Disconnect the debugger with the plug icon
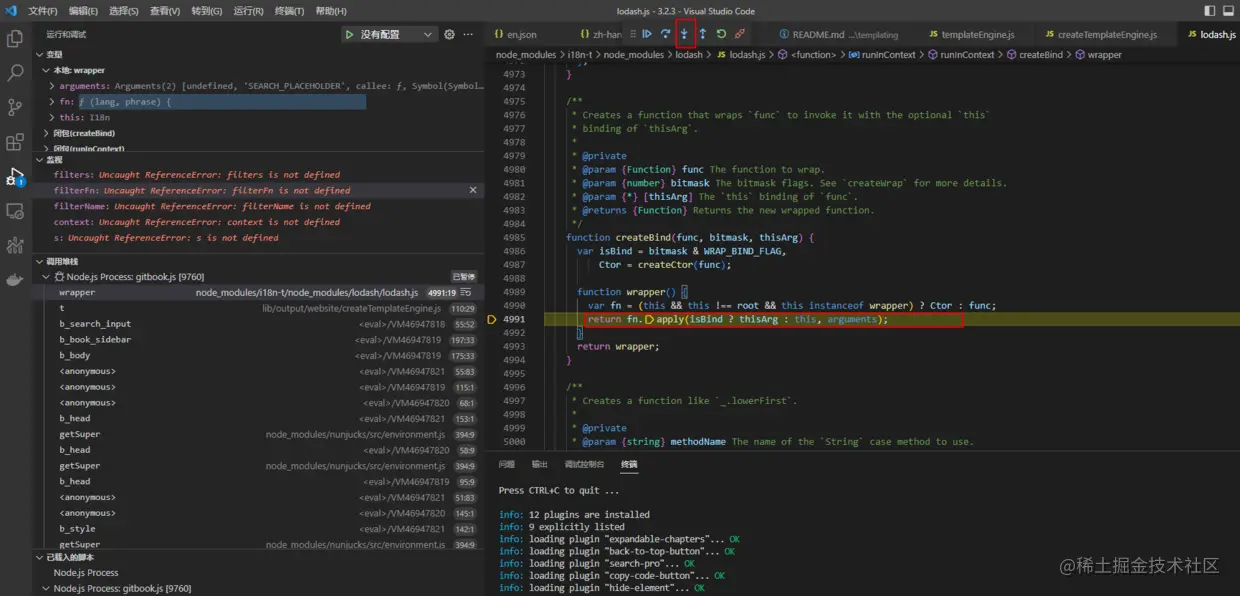1240x596 pixels. 740,34
